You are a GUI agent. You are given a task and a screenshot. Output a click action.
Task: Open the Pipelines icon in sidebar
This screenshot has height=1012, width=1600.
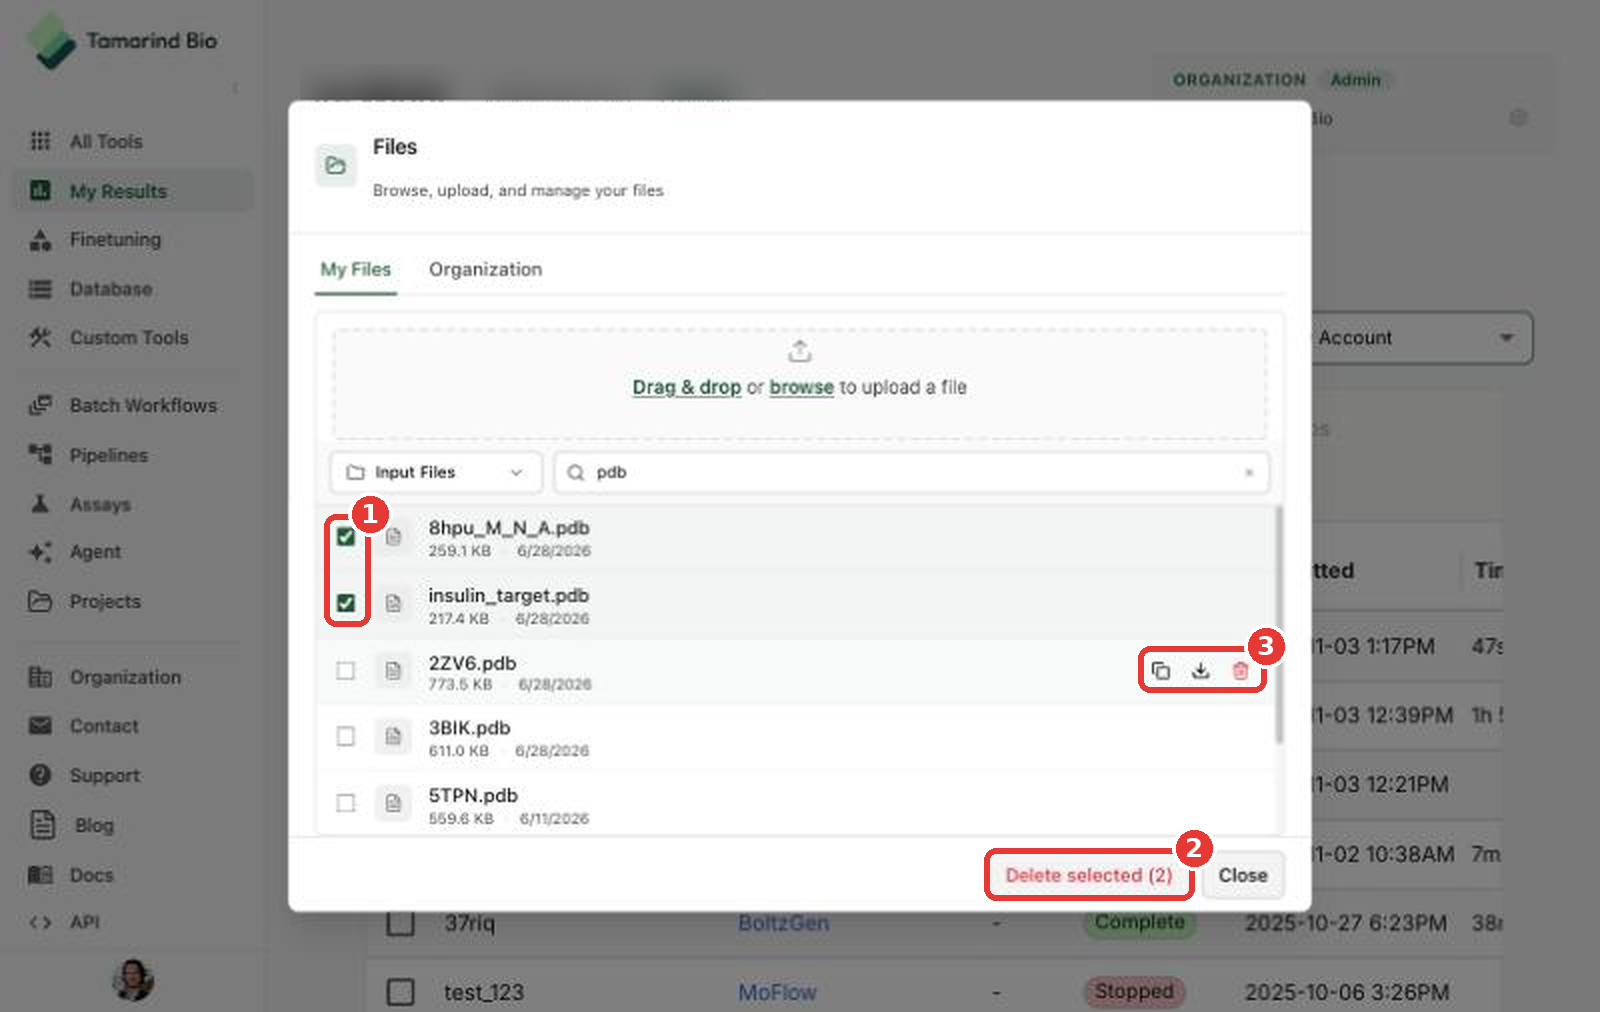pos(40,455)
